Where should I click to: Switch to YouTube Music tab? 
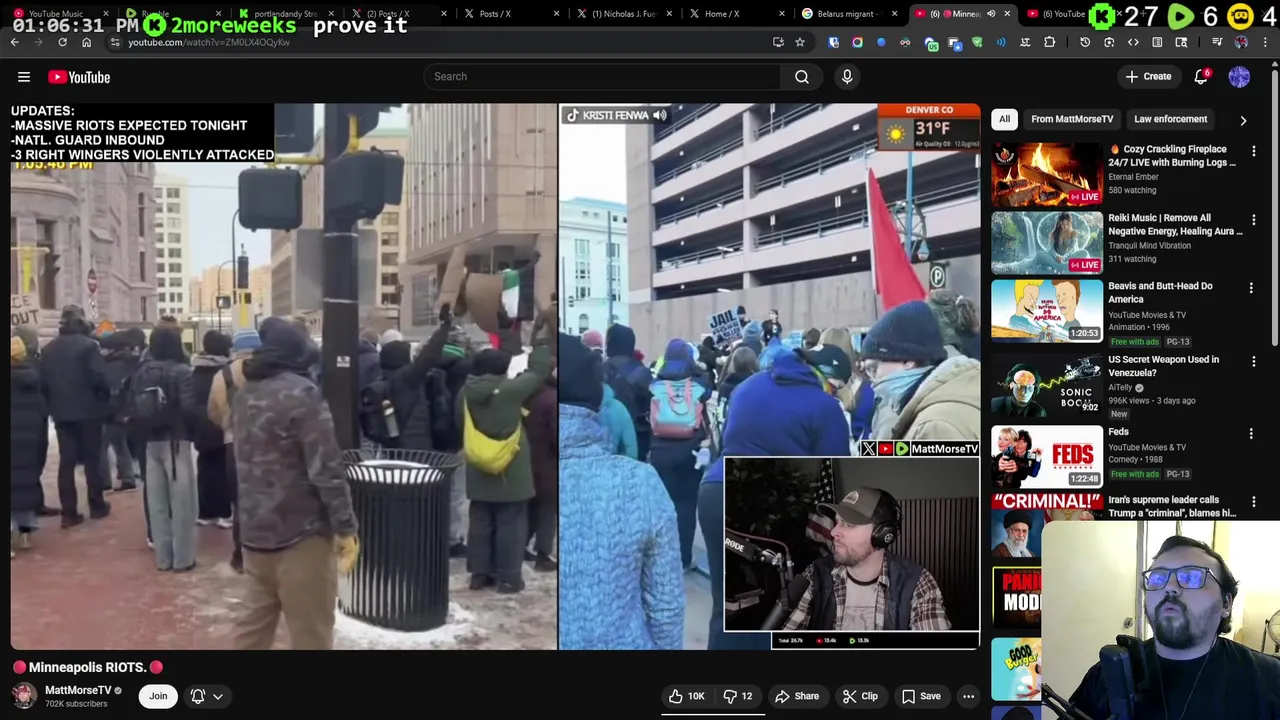pyautogui.click(x=57, y=14)
